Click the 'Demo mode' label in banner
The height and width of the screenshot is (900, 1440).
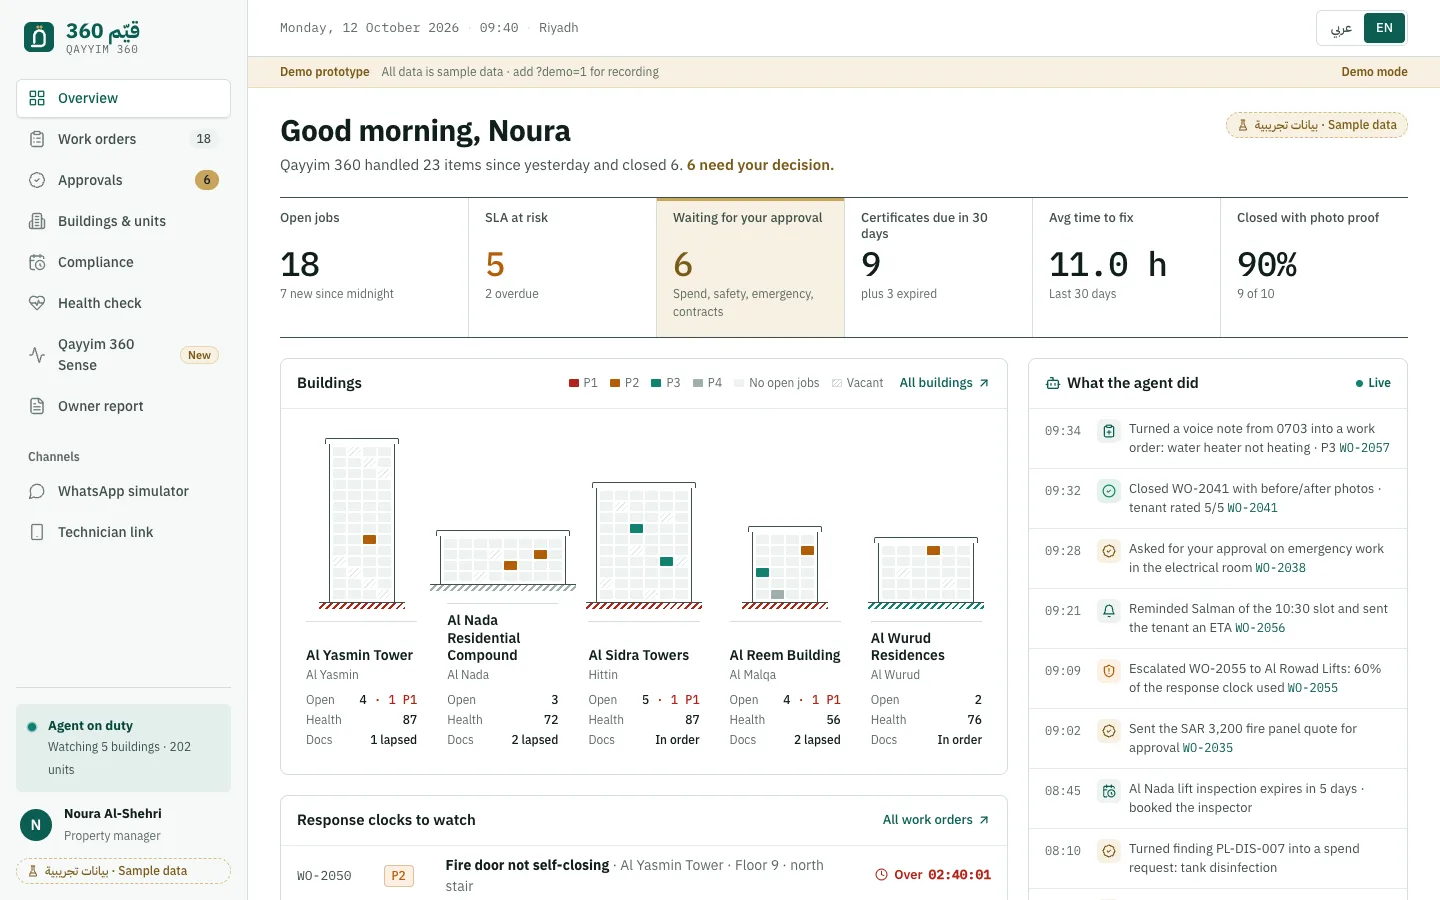coord(1374,72)
